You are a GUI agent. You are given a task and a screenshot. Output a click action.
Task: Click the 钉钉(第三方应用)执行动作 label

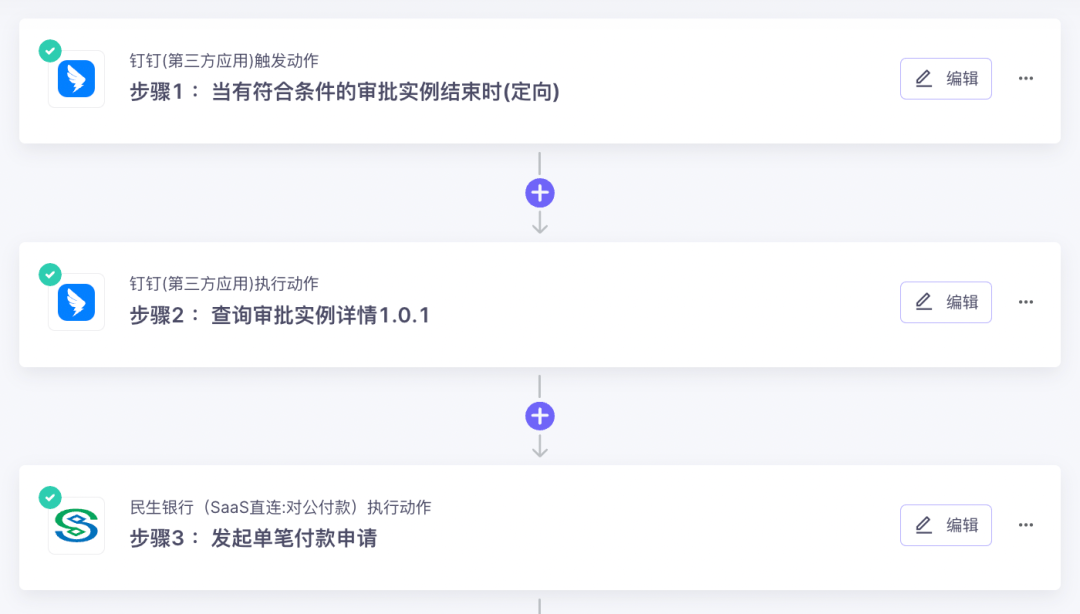[224, 284]
